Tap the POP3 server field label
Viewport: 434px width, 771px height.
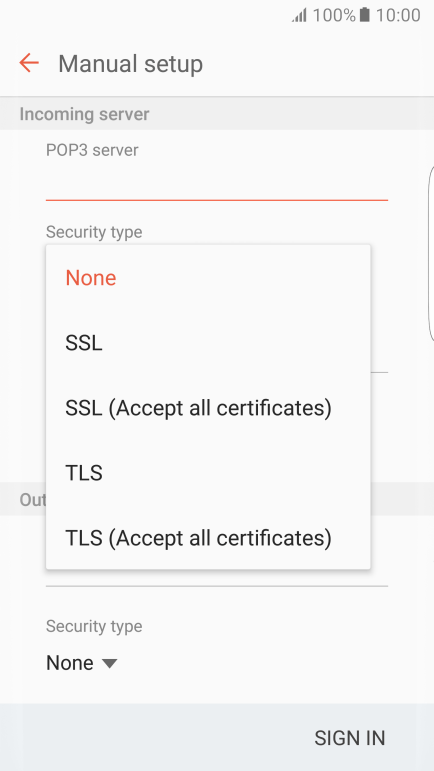point(92,150)
